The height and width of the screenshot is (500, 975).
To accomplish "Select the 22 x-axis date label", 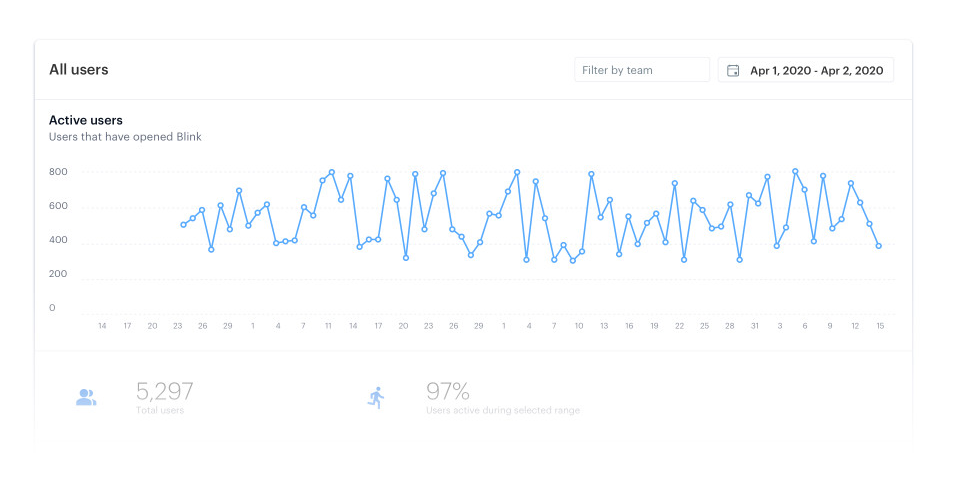I will (679, 326).
